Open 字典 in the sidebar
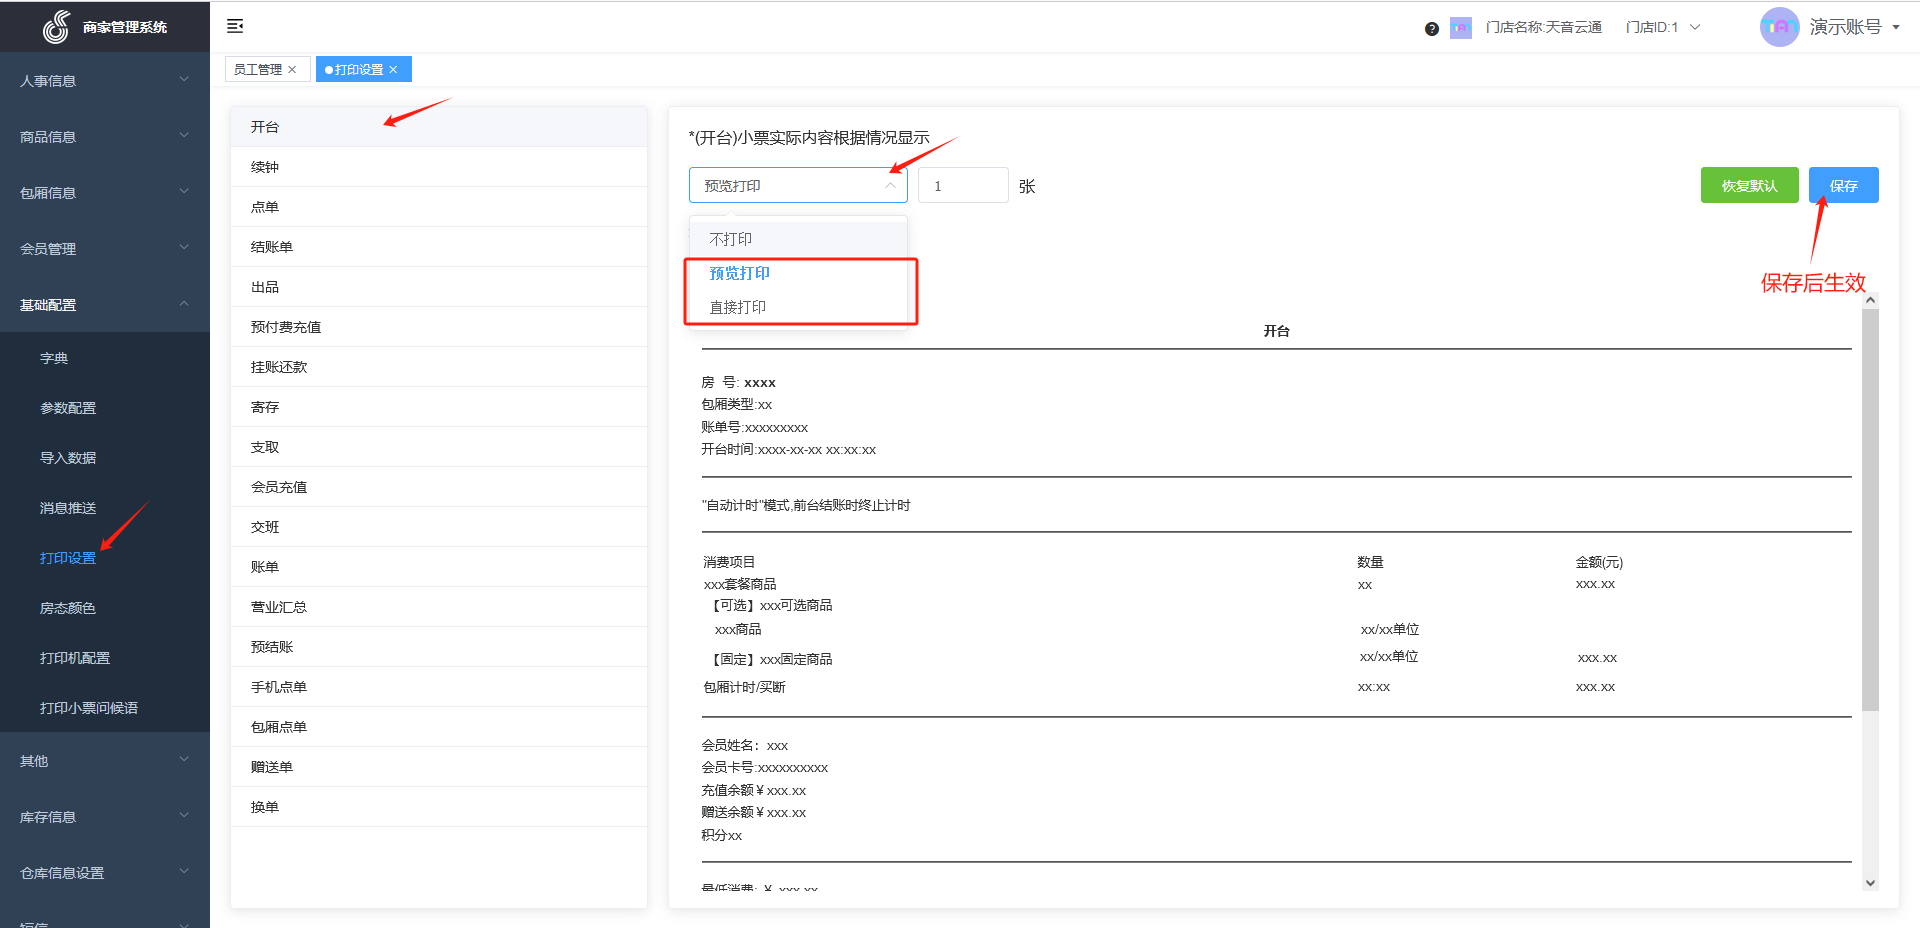The width and height of the screenshot is (1920, 928). (x=105, y=358)
